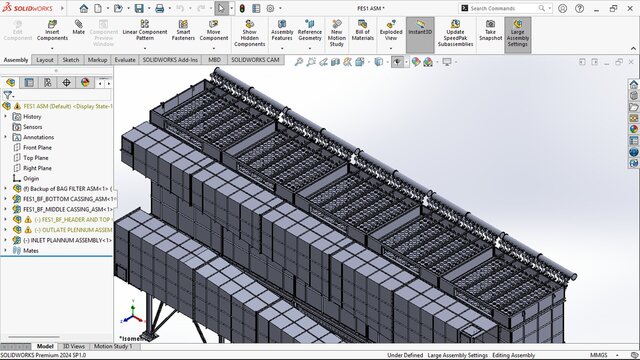Image resolution: width=640 pixels, height=360 pixels.
Task: Open the ConfigurationManager tab
Action: [x=47, y=82]
